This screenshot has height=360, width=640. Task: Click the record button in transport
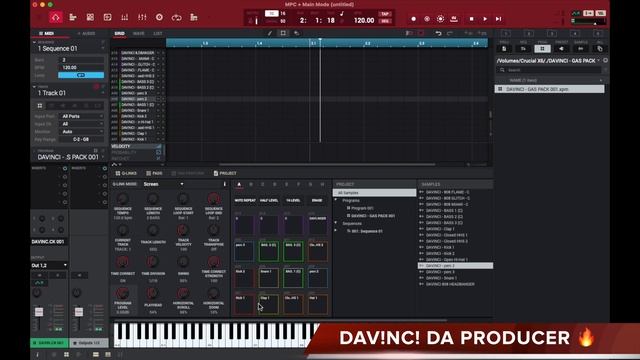pos(413,19)
